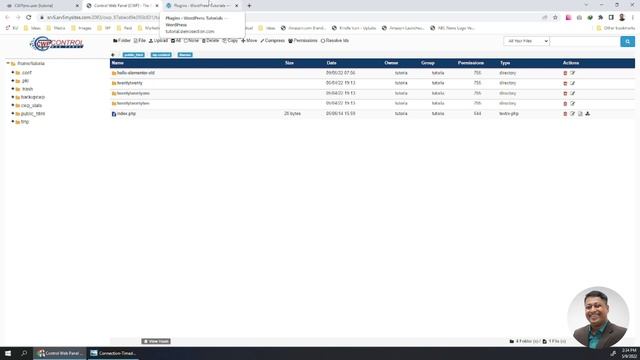Screen dimensions: 640x360
Task: Open a new browser tab with plus
Action: pos(249,6)
